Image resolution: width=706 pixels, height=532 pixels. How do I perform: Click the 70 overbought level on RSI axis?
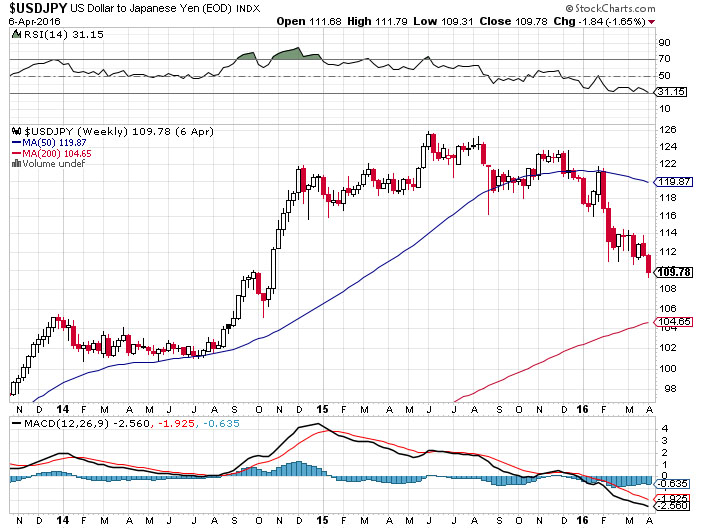pos(664,59)
